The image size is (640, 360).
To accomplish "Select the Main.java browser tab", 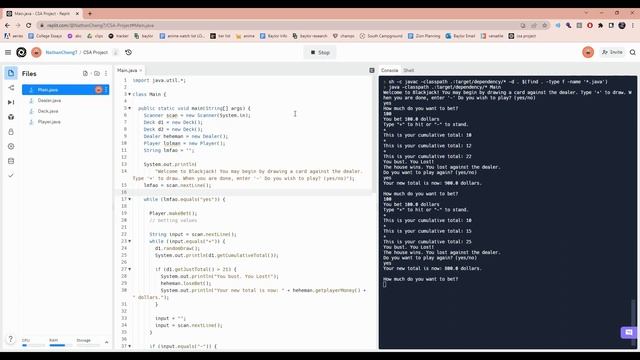I will click(42, 13).
